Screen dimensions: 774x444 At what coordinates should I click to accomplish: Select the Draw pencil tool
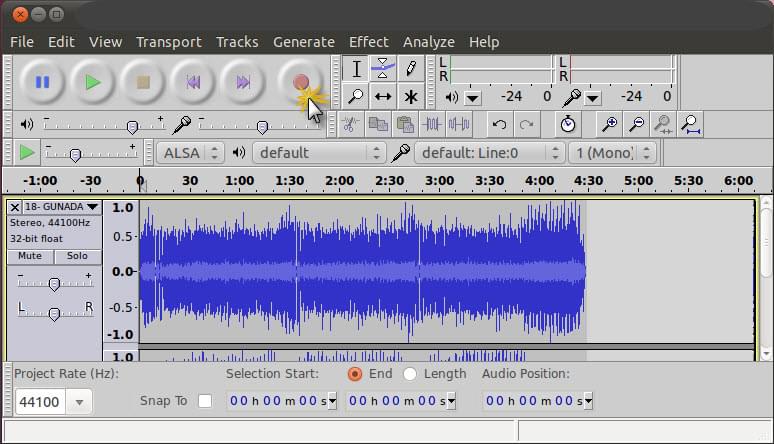(410, 69)
